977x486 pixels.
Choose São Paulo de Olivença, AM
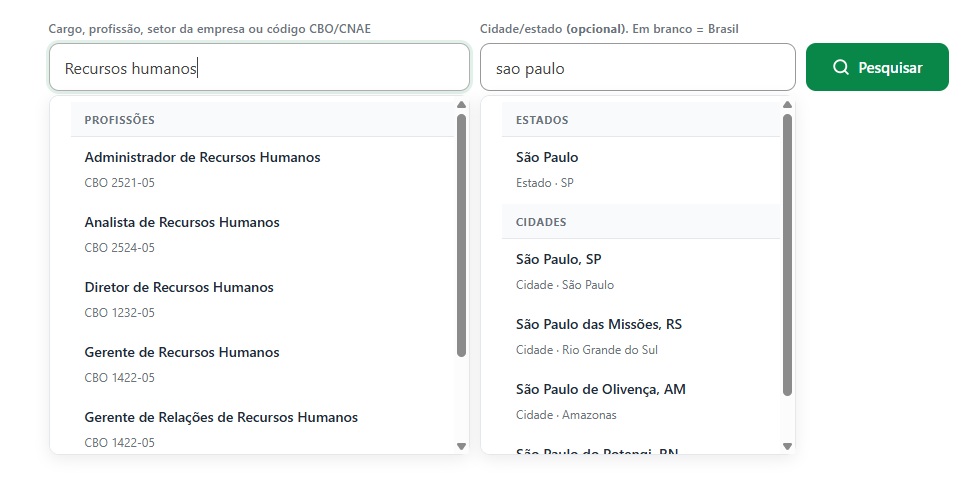[641, 401]
